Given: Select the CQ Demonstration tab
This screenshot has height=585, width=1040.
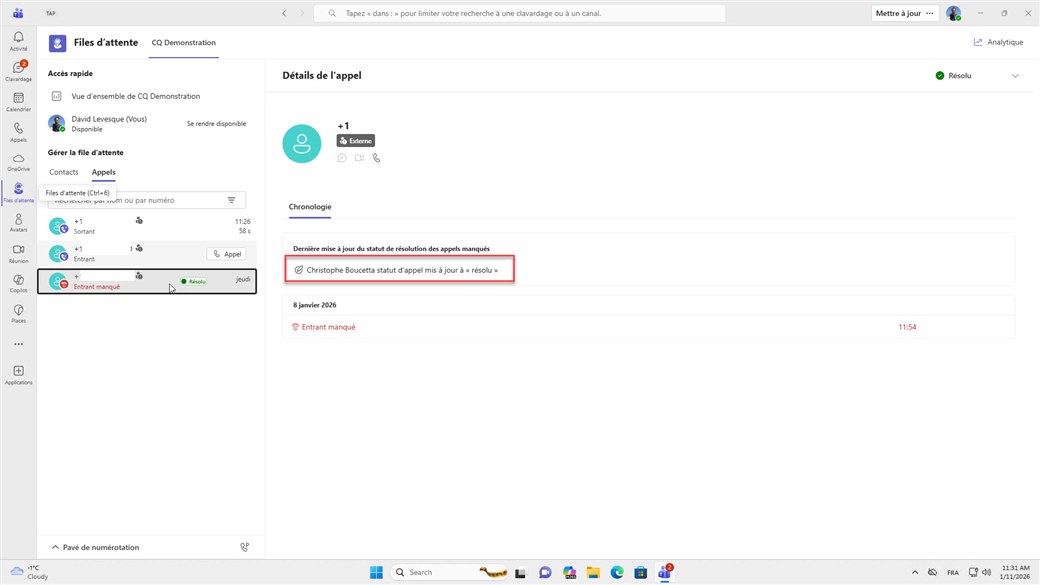Looking at the screenshot, I should [183, 43].
